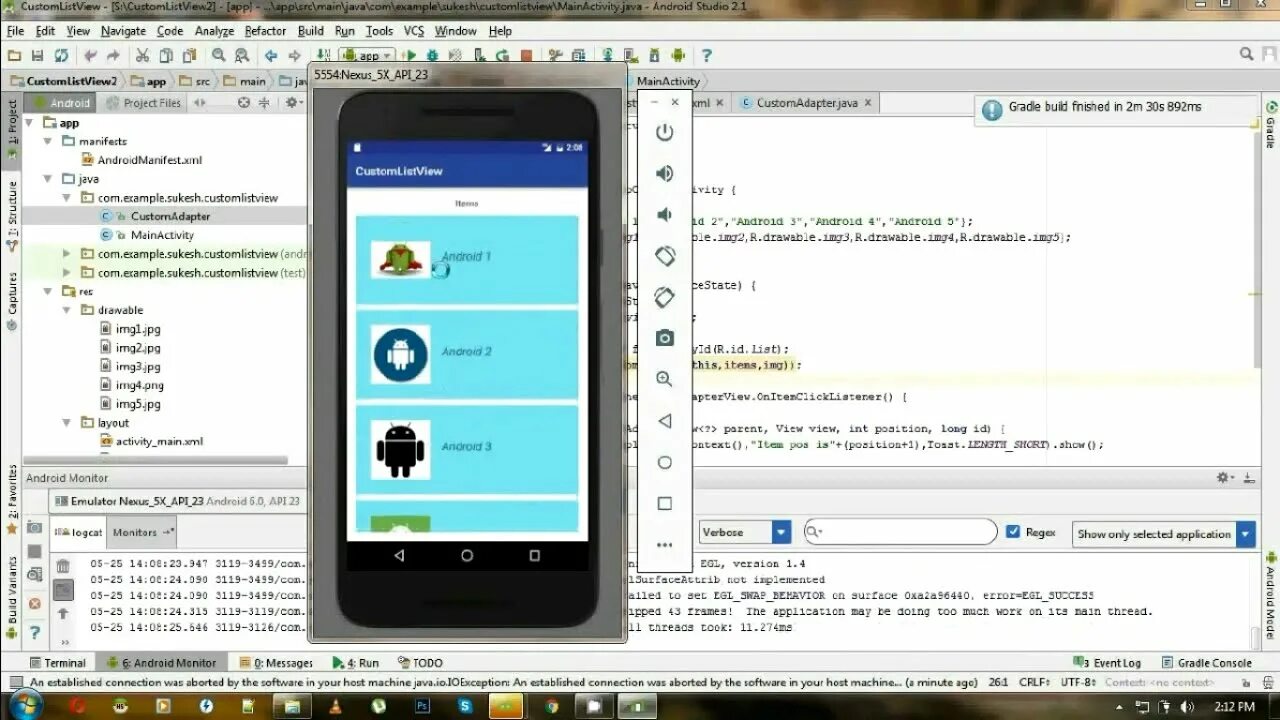Collapse the layout folder
Image resolution: width=1280 pixels, height=720 pixels.
[66, 423]
